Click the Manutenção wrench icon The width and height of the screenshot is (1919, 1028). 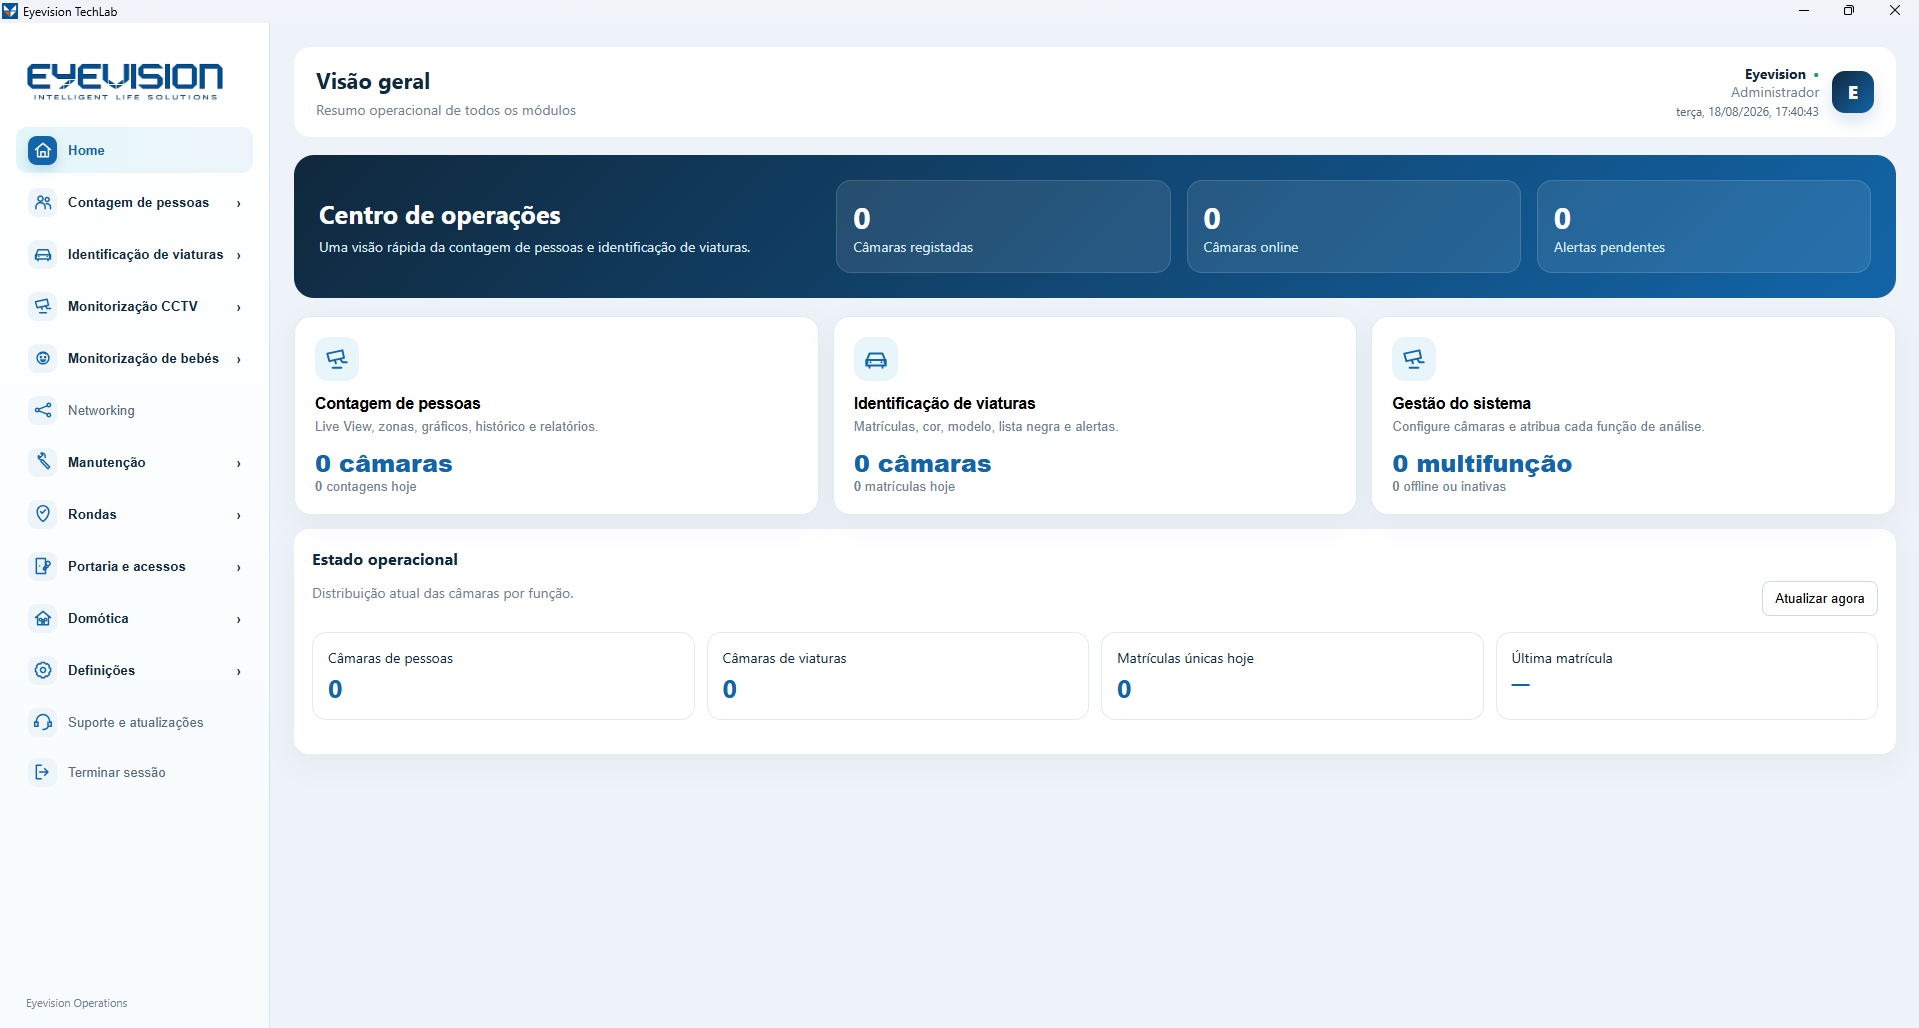pos(43,462)
